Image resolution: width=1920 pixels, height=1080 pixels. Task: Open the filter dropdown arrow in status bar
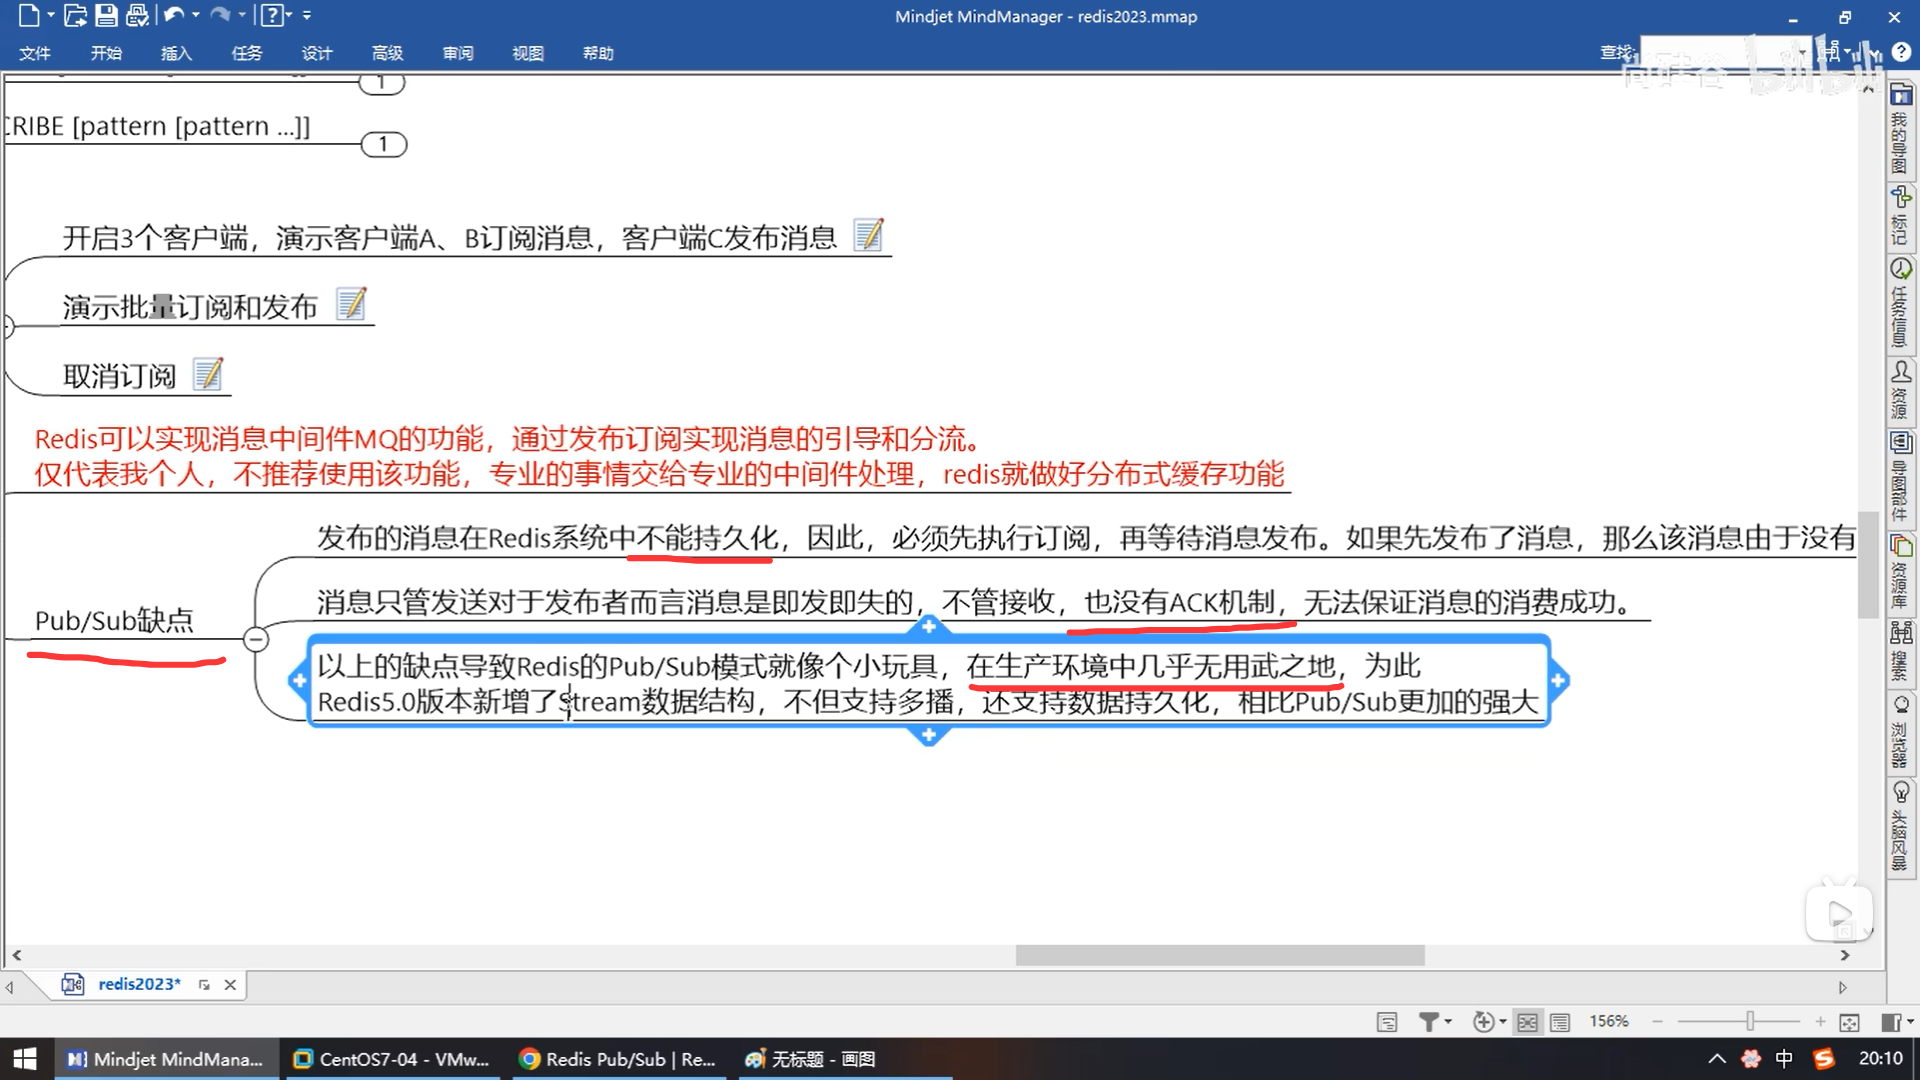click(1448, 1022)
